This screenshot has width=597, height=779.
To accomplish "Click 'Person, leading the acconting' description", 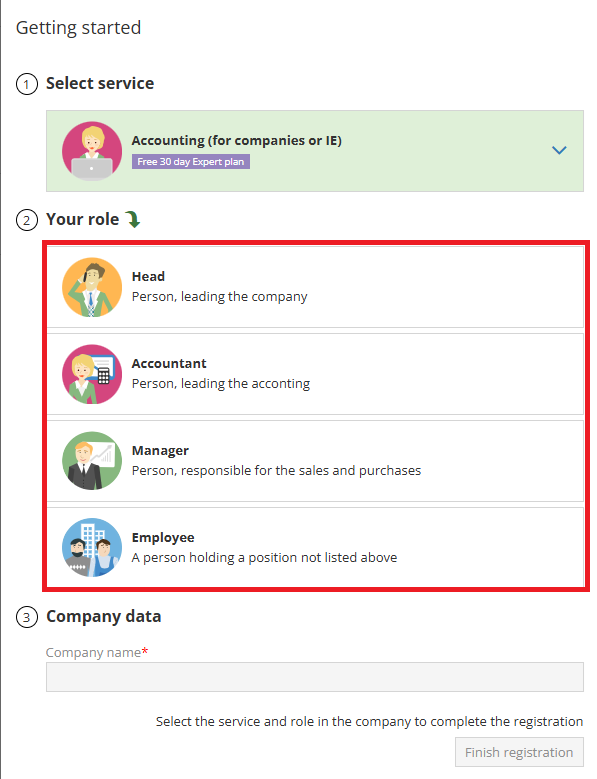I will click(x=221, y=384).
